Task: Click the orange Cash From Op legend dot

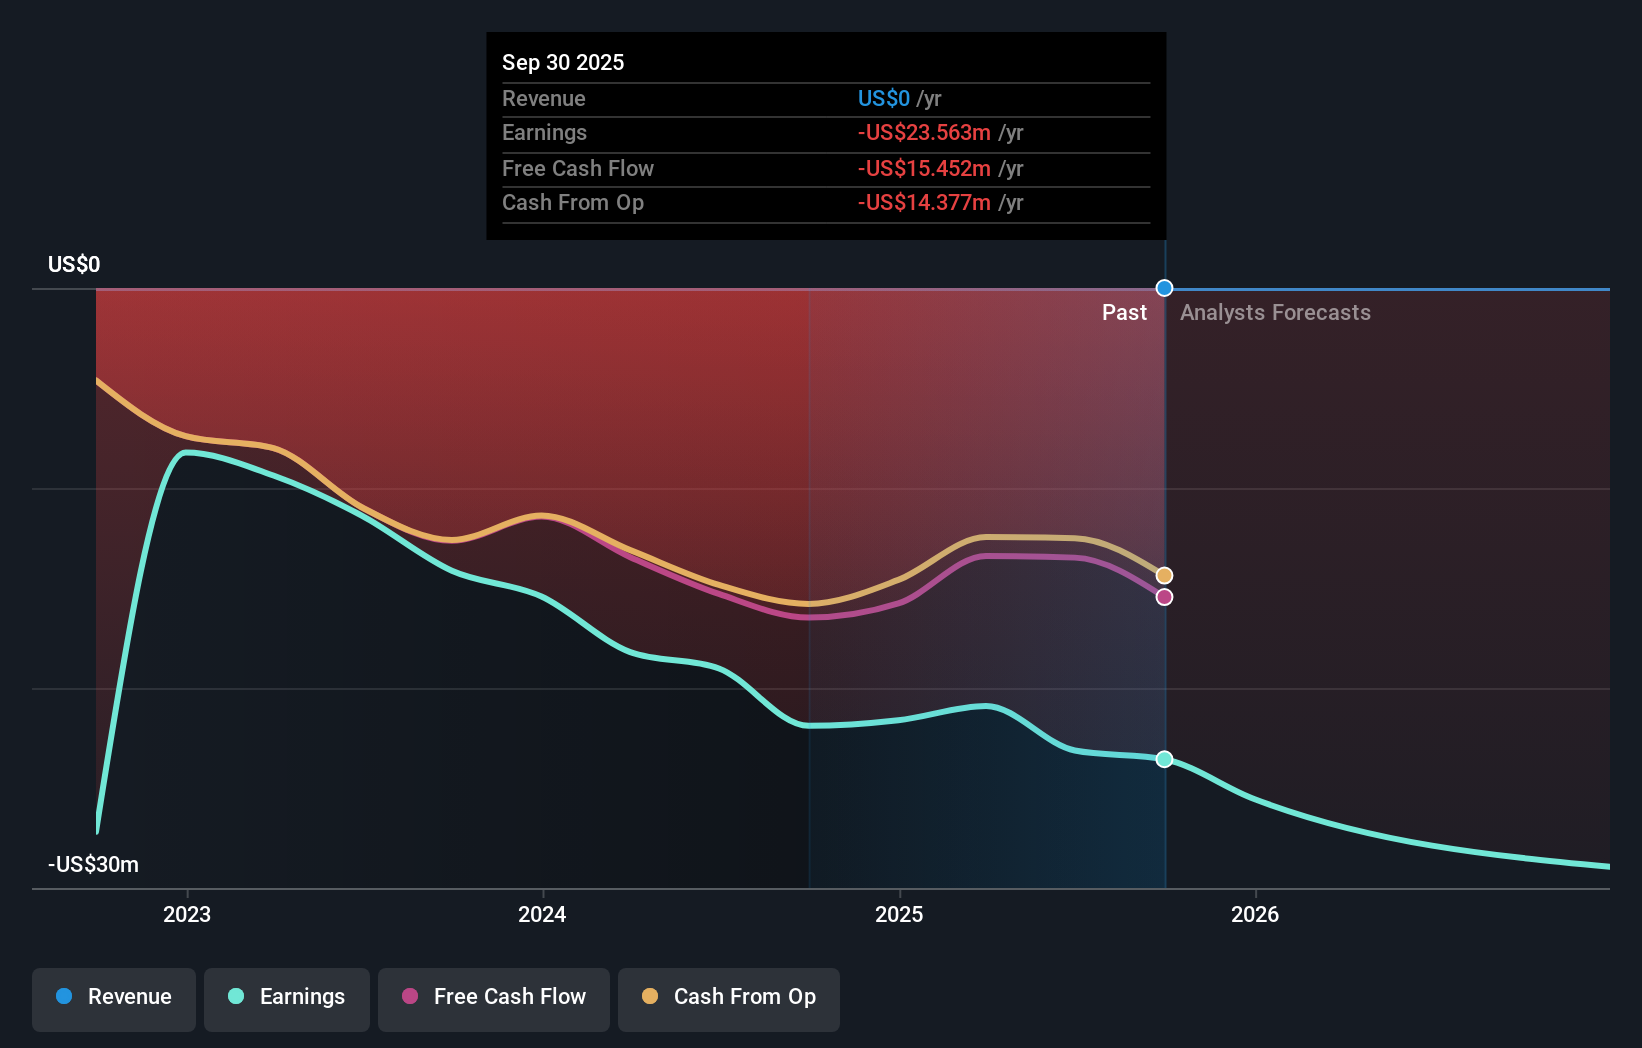Action: pyautogui.click(x=649, y=996)
